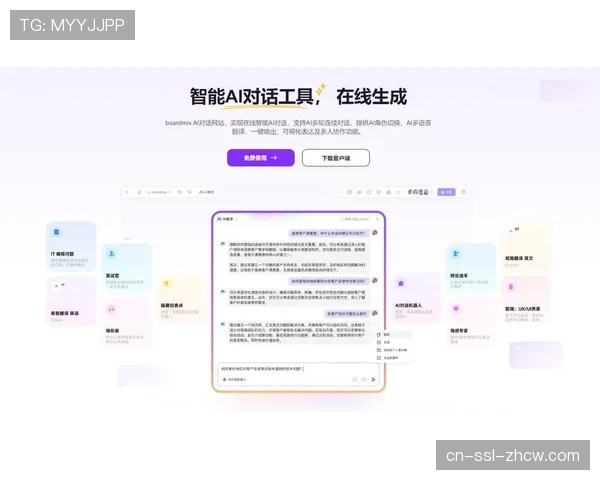Click the AI助手 label in the top toolbar

pyautogui.click(x=207, y=192)
